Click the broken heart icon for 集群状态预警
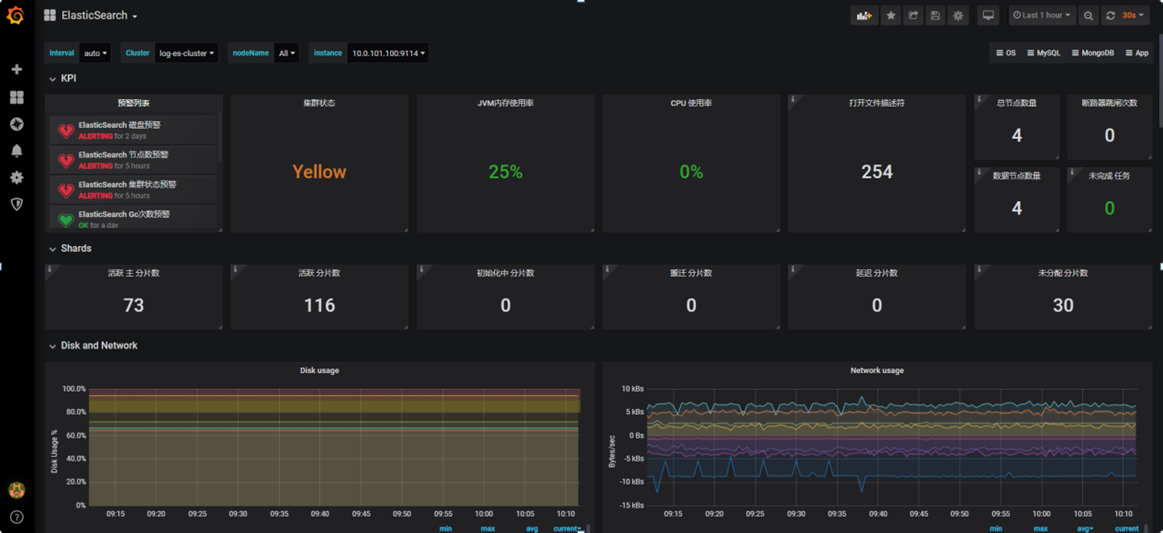Screen dimensions: 1163x533 (x=66, y=190)
